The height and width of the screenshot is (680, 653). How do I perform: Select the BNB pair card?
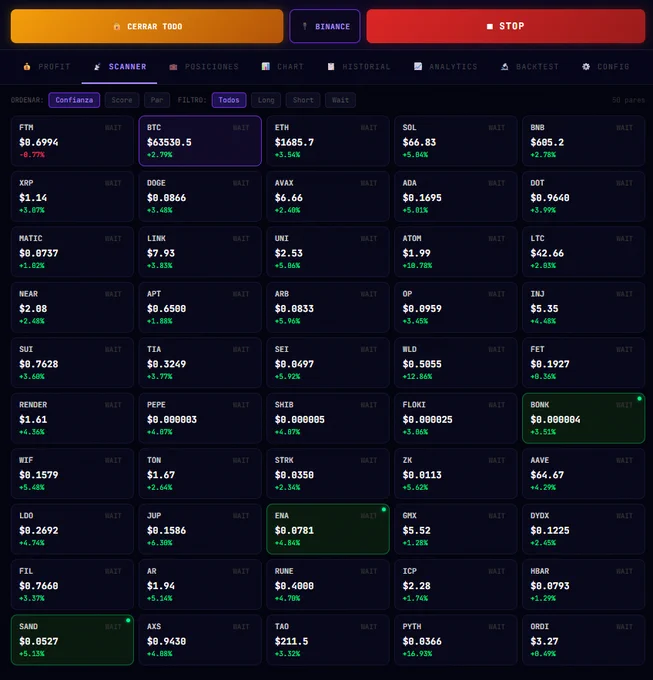pyautogui.click(x=584, y=141)
